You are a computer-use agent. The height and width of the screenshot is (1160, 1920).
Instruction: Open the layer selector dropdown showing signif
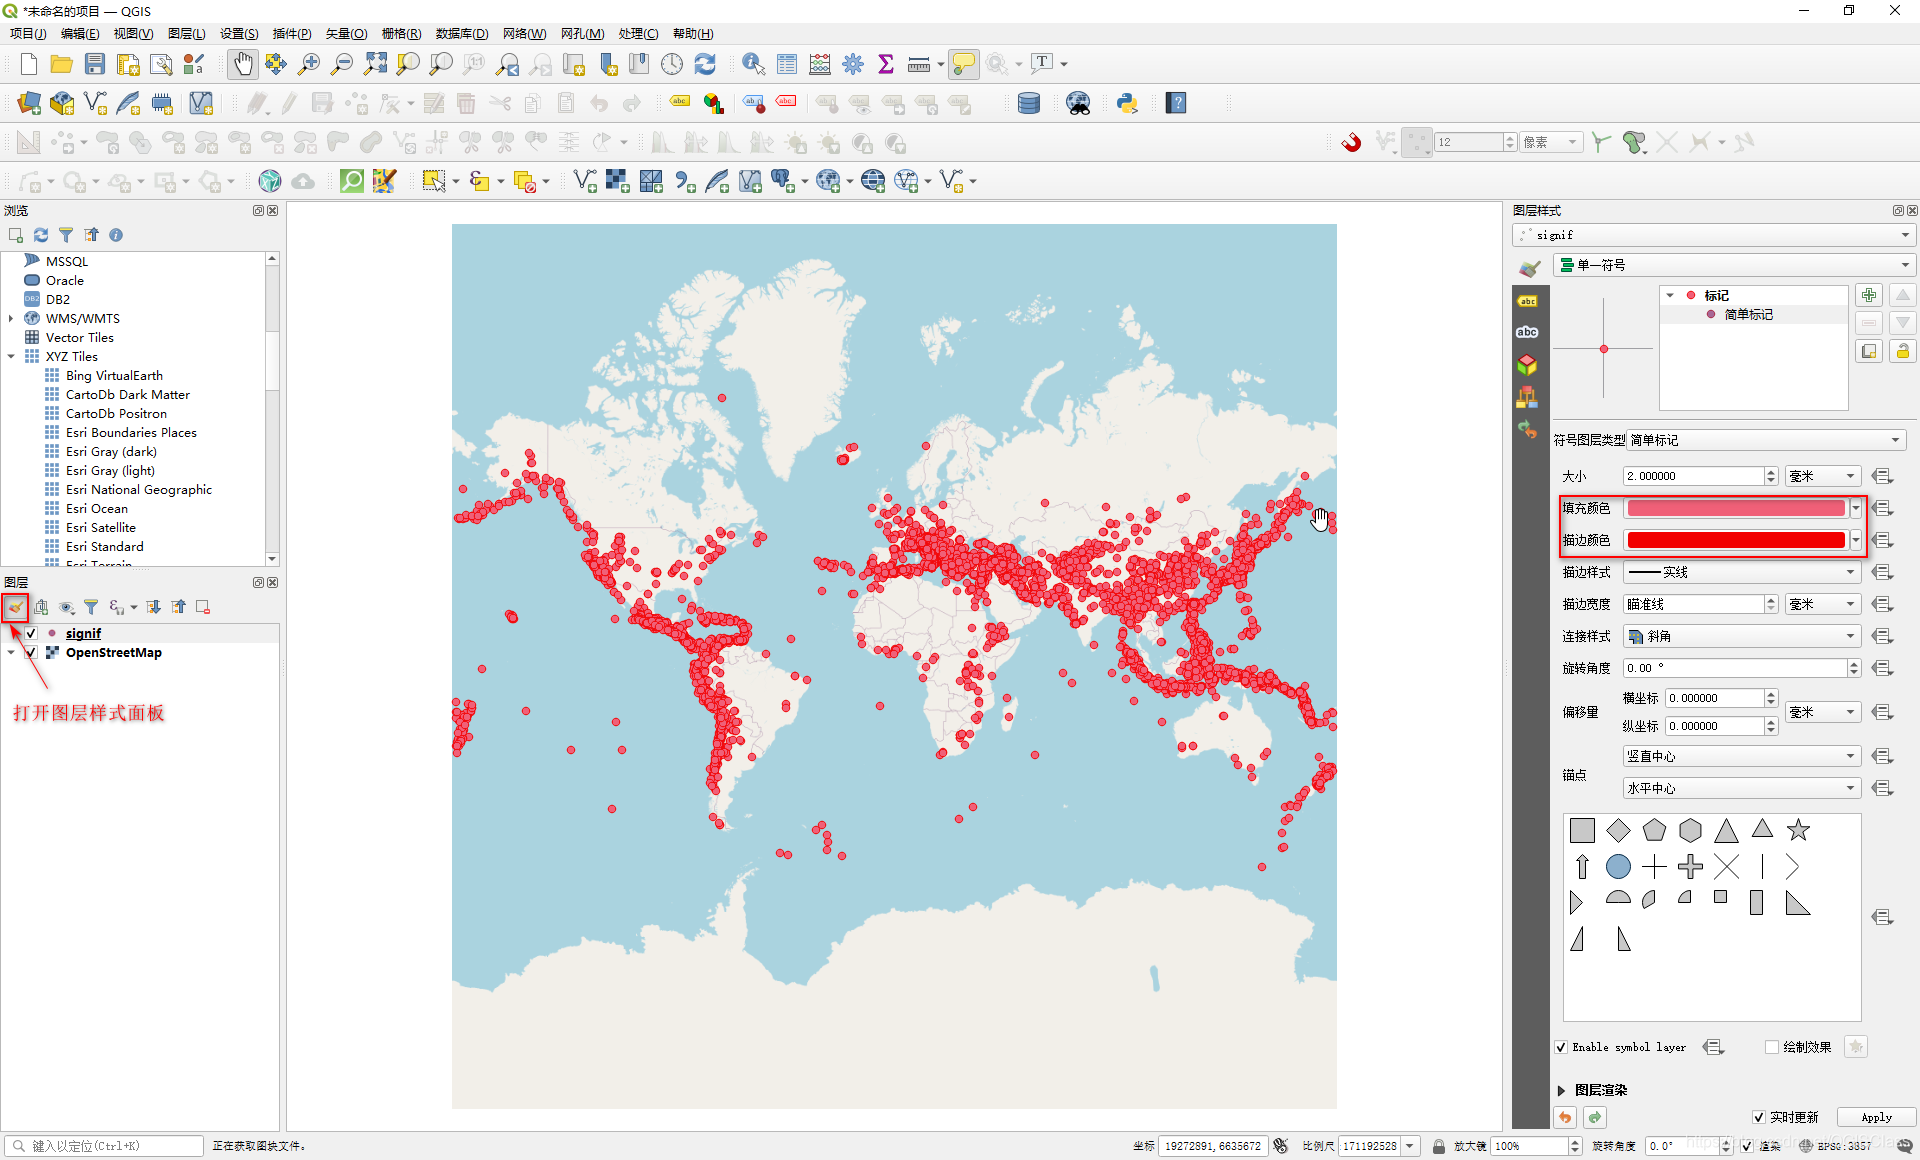1714,235
